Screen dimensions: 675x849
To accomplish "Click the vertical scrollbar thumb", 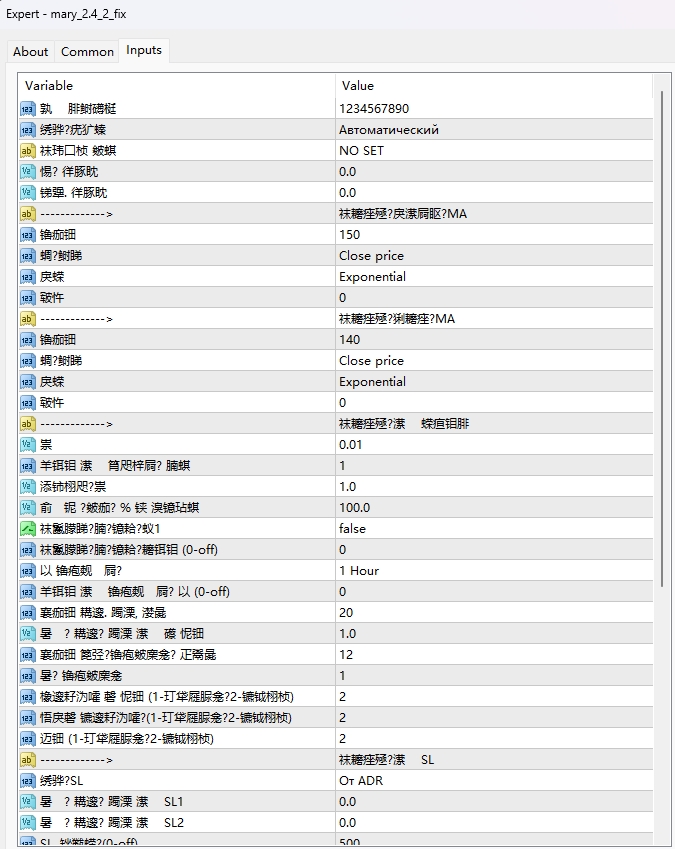I will (x=661, y=338).
